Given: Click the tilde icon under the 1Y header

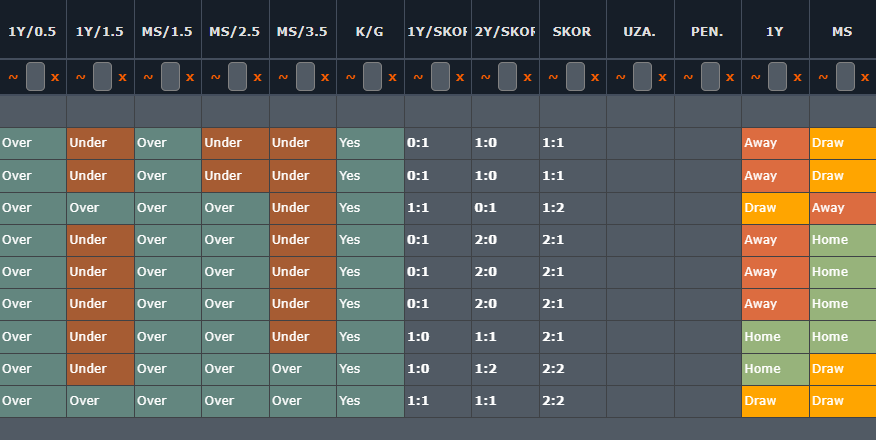Looking at the screenshot, I should coord(755,77).
